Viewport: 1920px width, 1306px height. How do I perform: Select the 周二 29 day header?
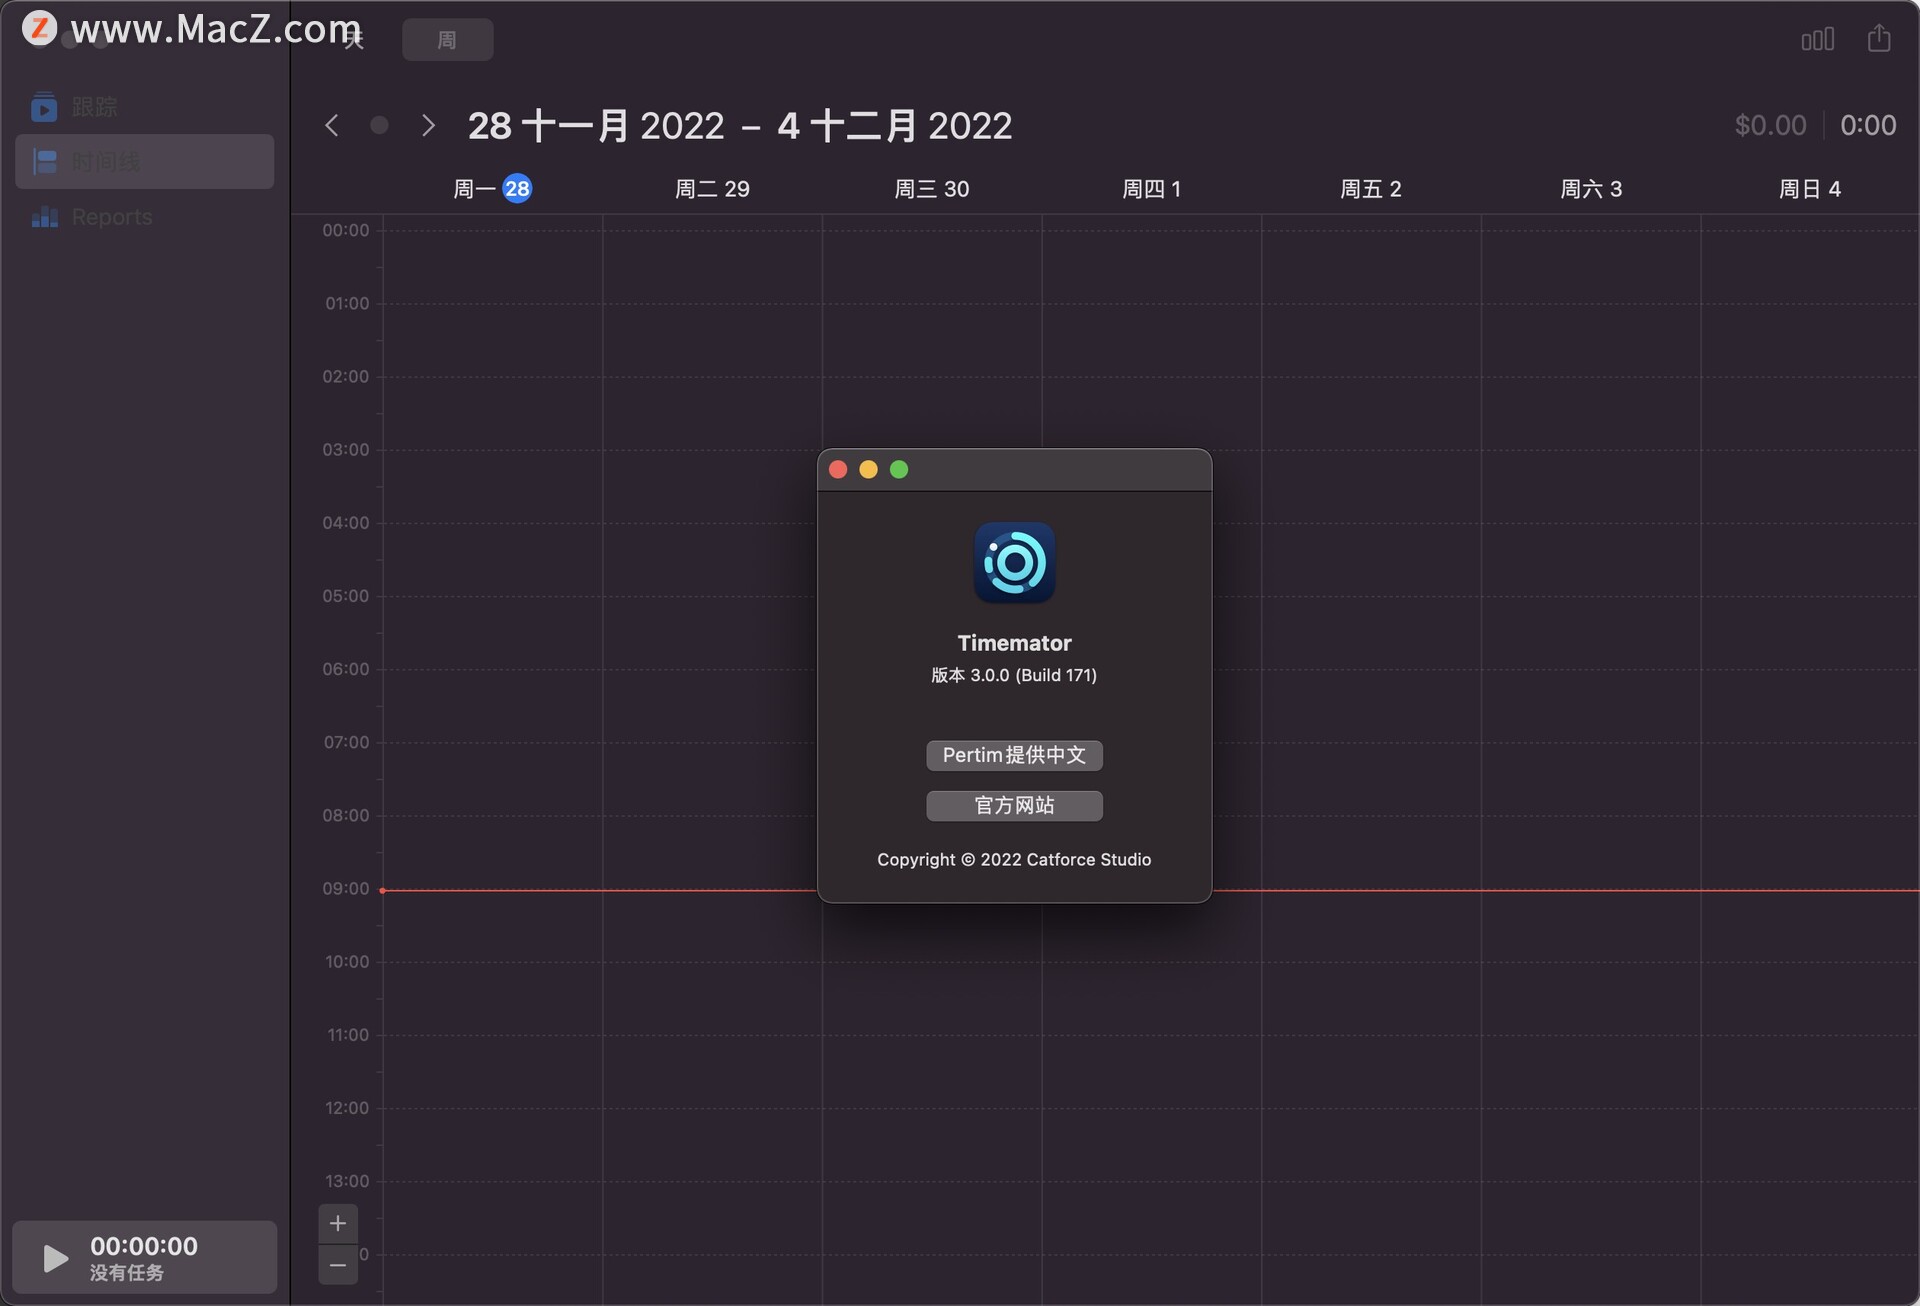[x=712, y=189]
